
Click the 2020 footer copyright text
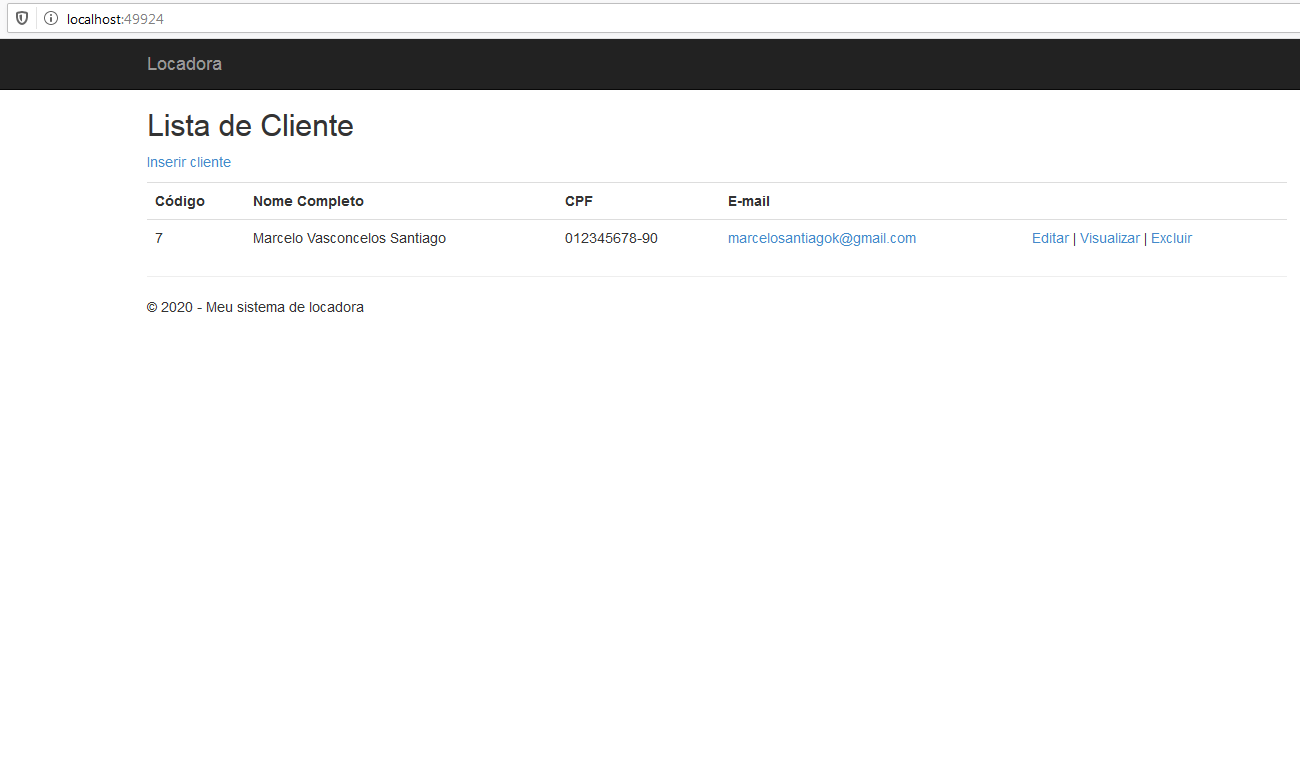(255, 307)
